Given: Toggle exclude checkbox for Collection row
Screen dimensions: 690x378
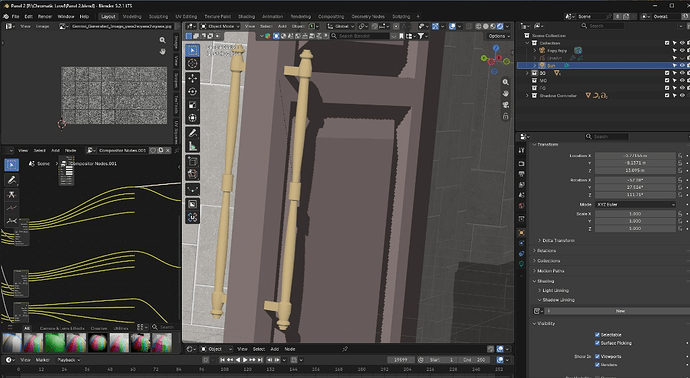Looking at the screenshot, I should tap(667, 43).
